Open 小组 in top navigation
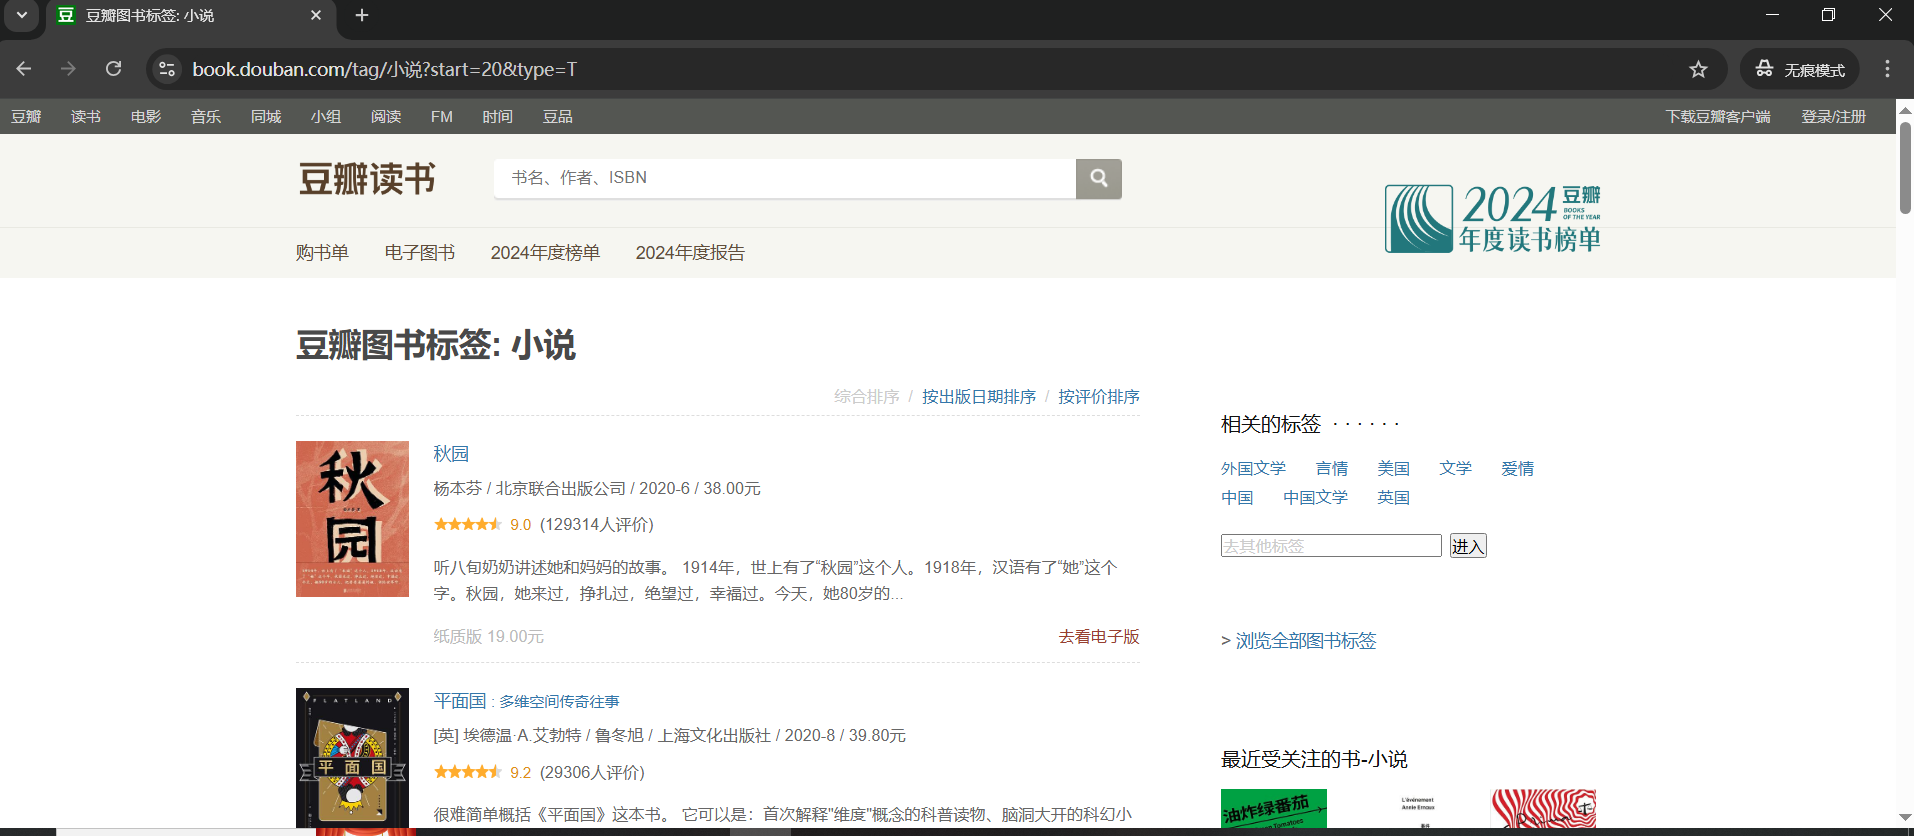This screenshot has width=1914, height=836. [326, 117]
